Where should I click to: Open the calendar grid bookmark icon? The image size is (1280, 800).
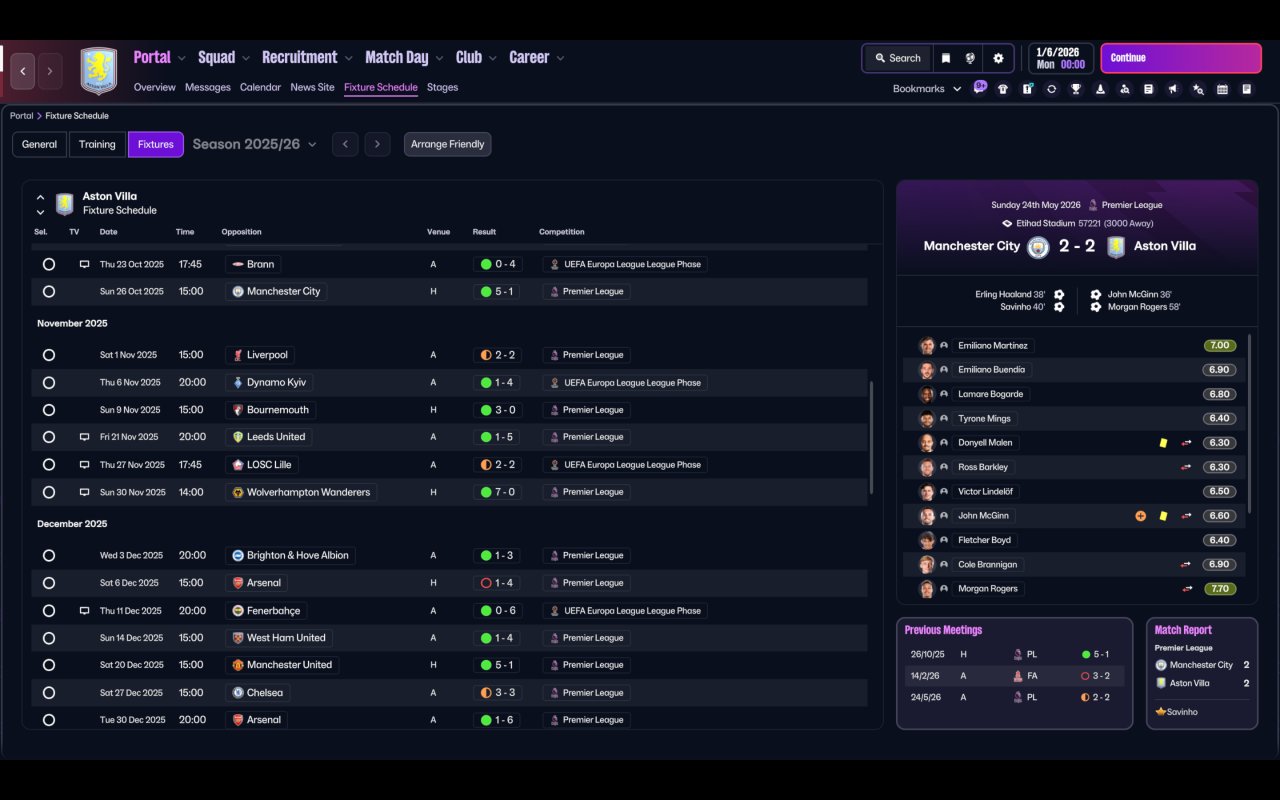1222,89
